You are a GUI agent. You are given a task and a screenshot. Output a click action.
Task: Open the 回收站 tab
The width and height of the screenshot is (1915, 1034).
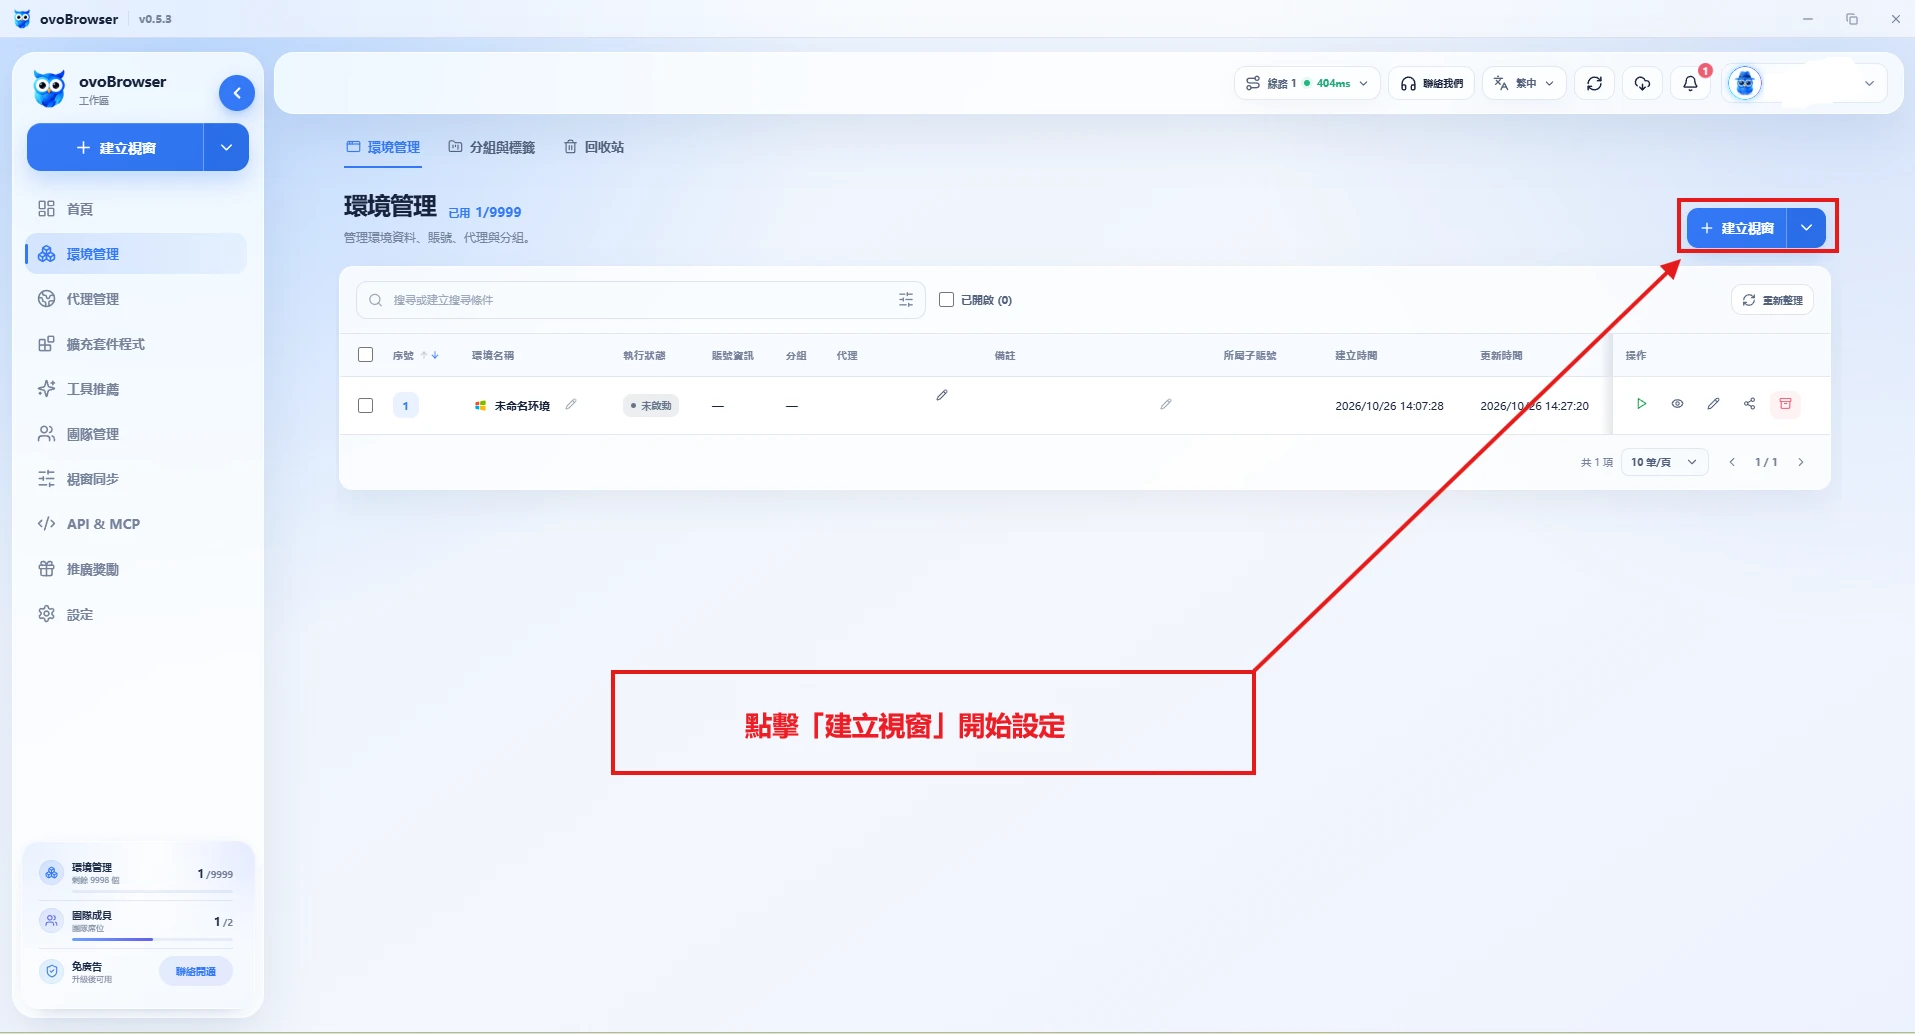[x=594, y=147]
